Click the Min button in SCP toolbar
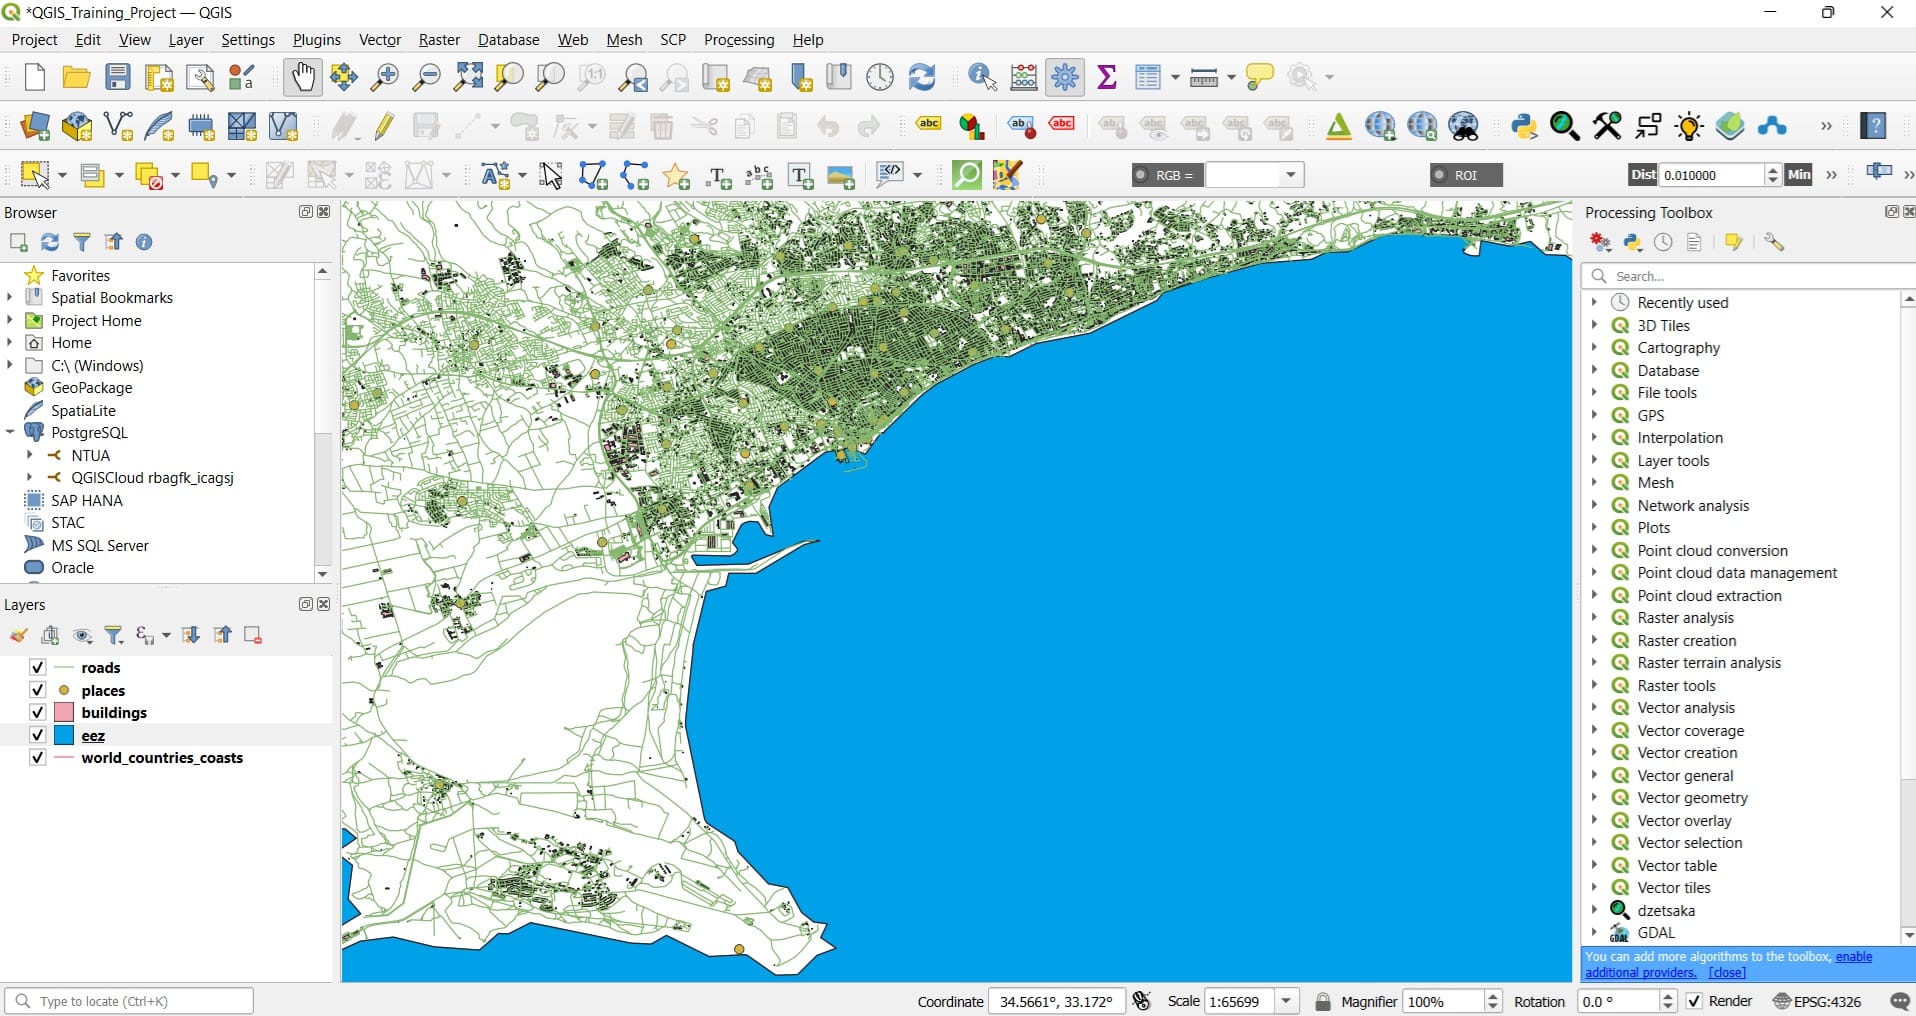1916x1016 pixels. point(1799,175)
